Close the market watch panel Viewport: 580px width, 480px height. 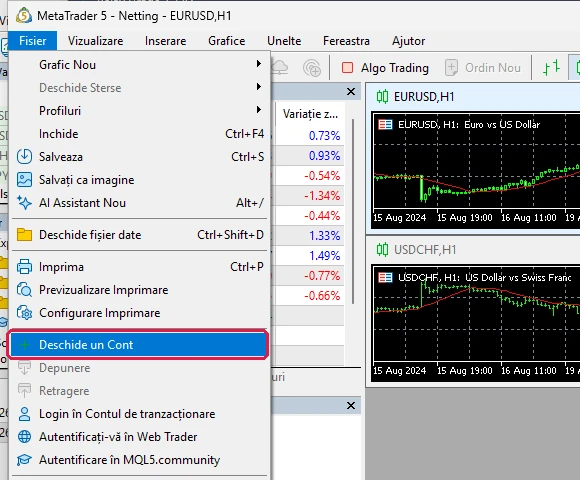coord(351,91)
